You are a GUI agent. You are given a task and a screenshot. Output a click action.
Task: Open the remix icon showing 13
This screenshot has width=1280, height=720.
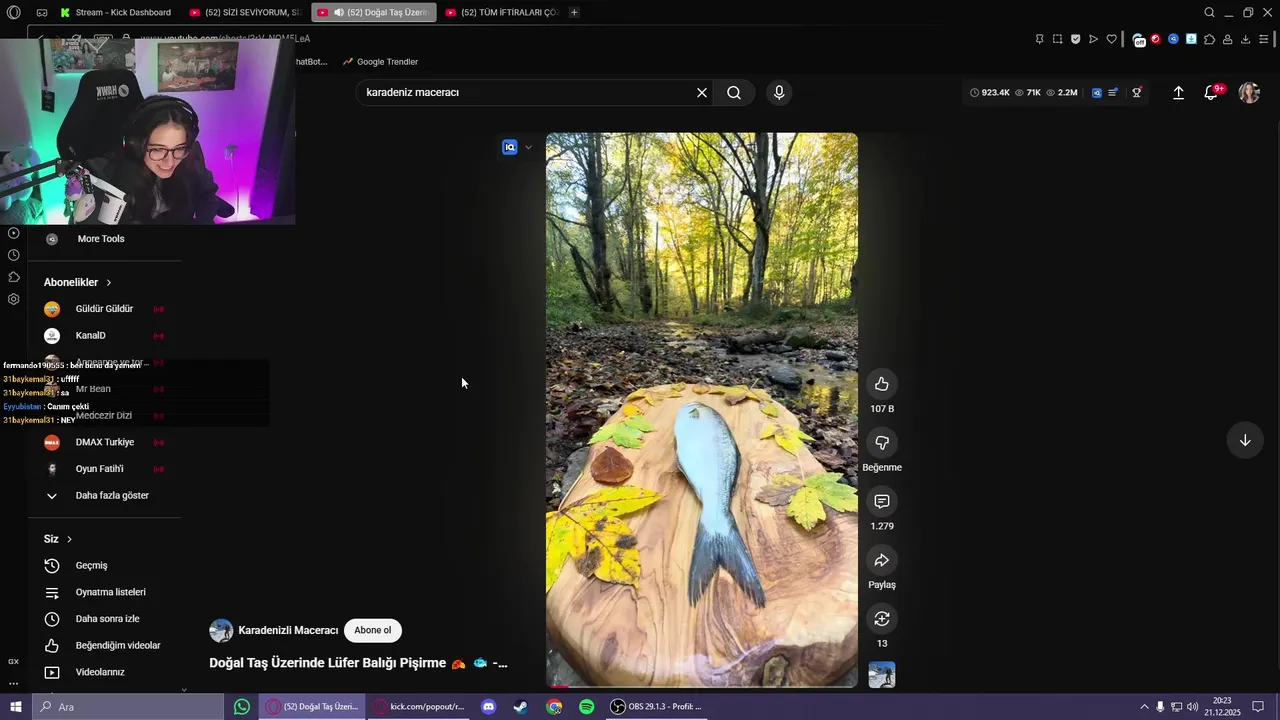tap(882, 619)
